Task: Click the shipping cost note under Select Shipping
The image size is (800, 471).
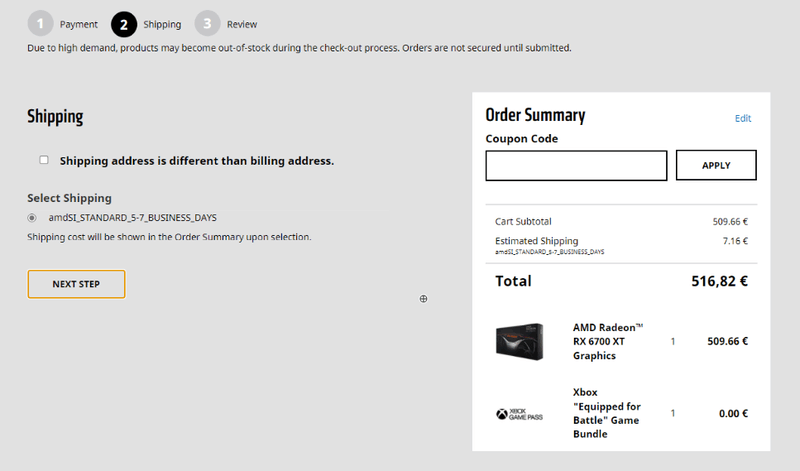Action: [169, 237]
